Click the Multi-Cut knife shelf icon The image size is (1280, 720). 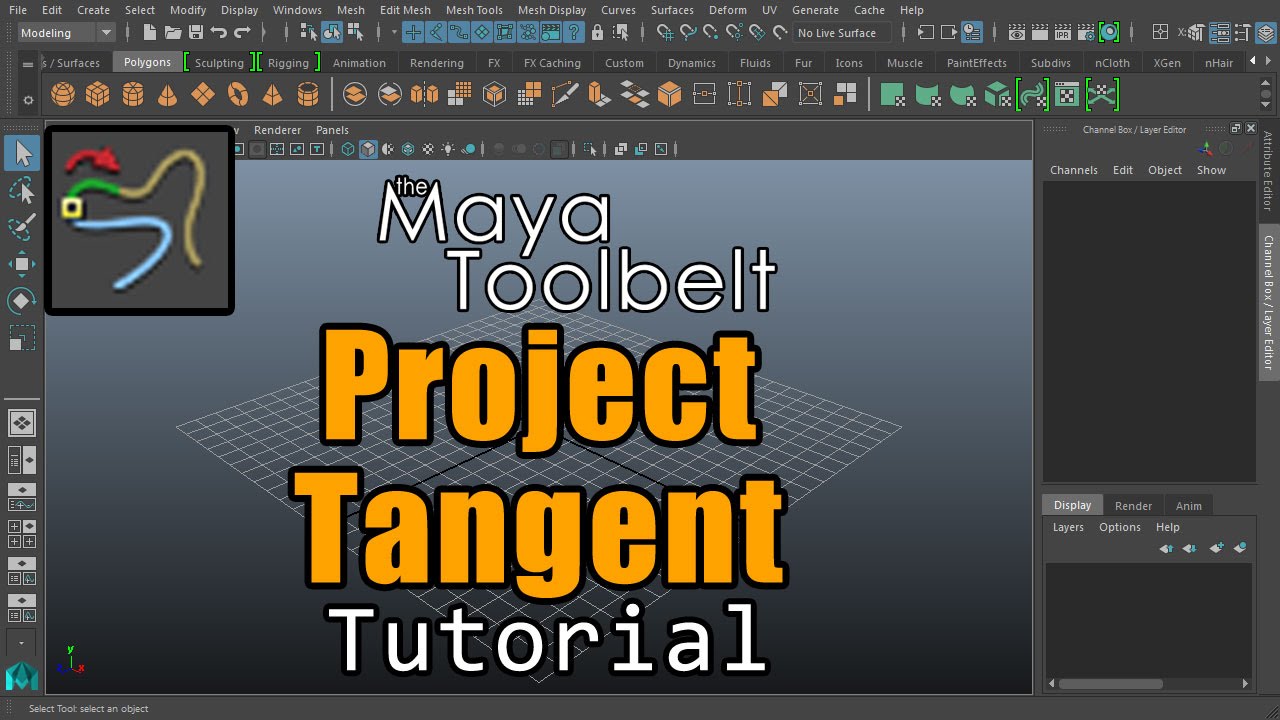click(564, 95)
